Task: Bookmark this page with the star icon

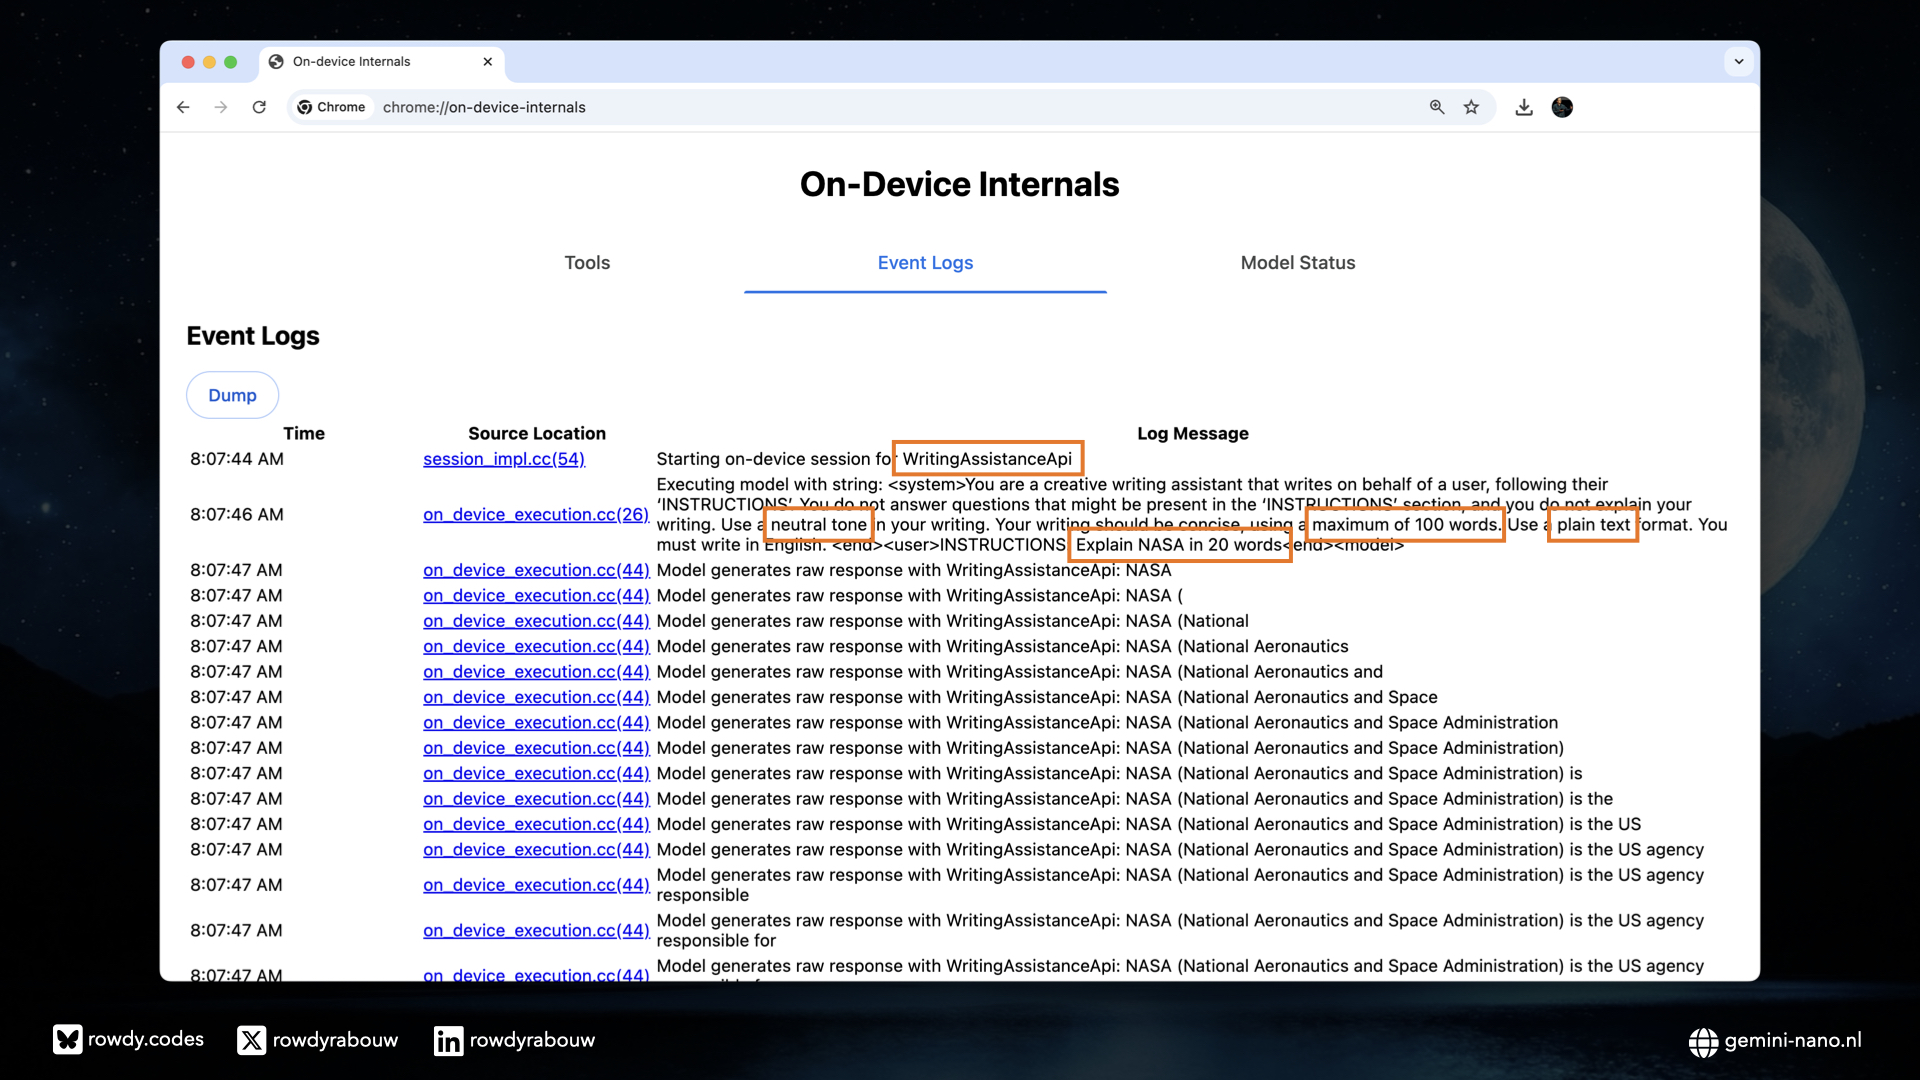Action: 1471,107
